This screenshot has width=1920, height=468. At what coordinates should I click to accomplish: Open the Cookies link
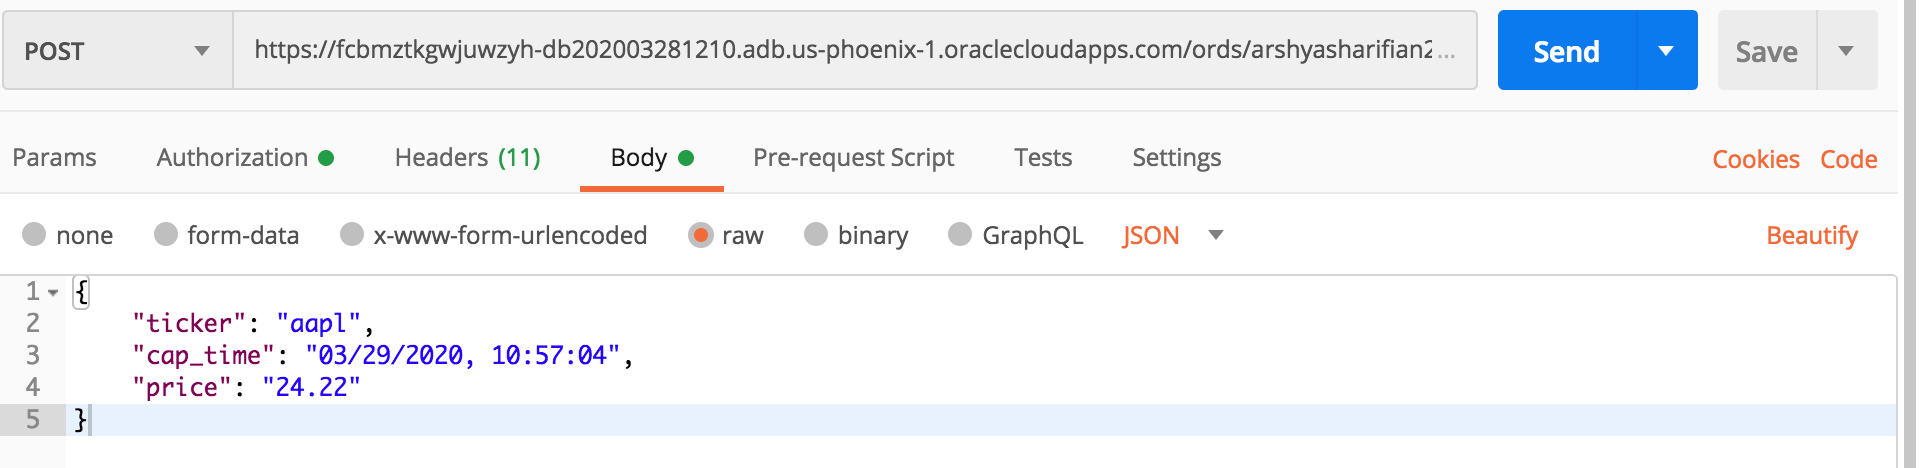(x=1756, y=159)
